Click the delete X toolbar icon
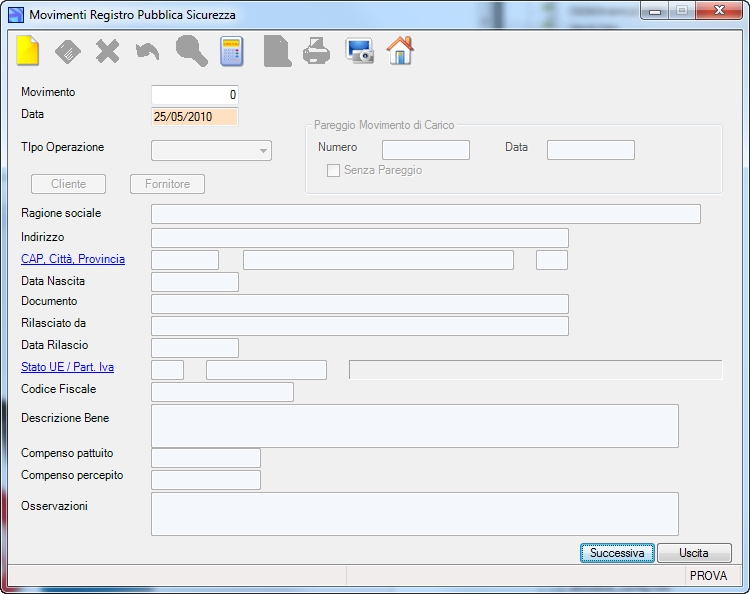Viewport: 750px width, 594px height. tap(108, 51)
